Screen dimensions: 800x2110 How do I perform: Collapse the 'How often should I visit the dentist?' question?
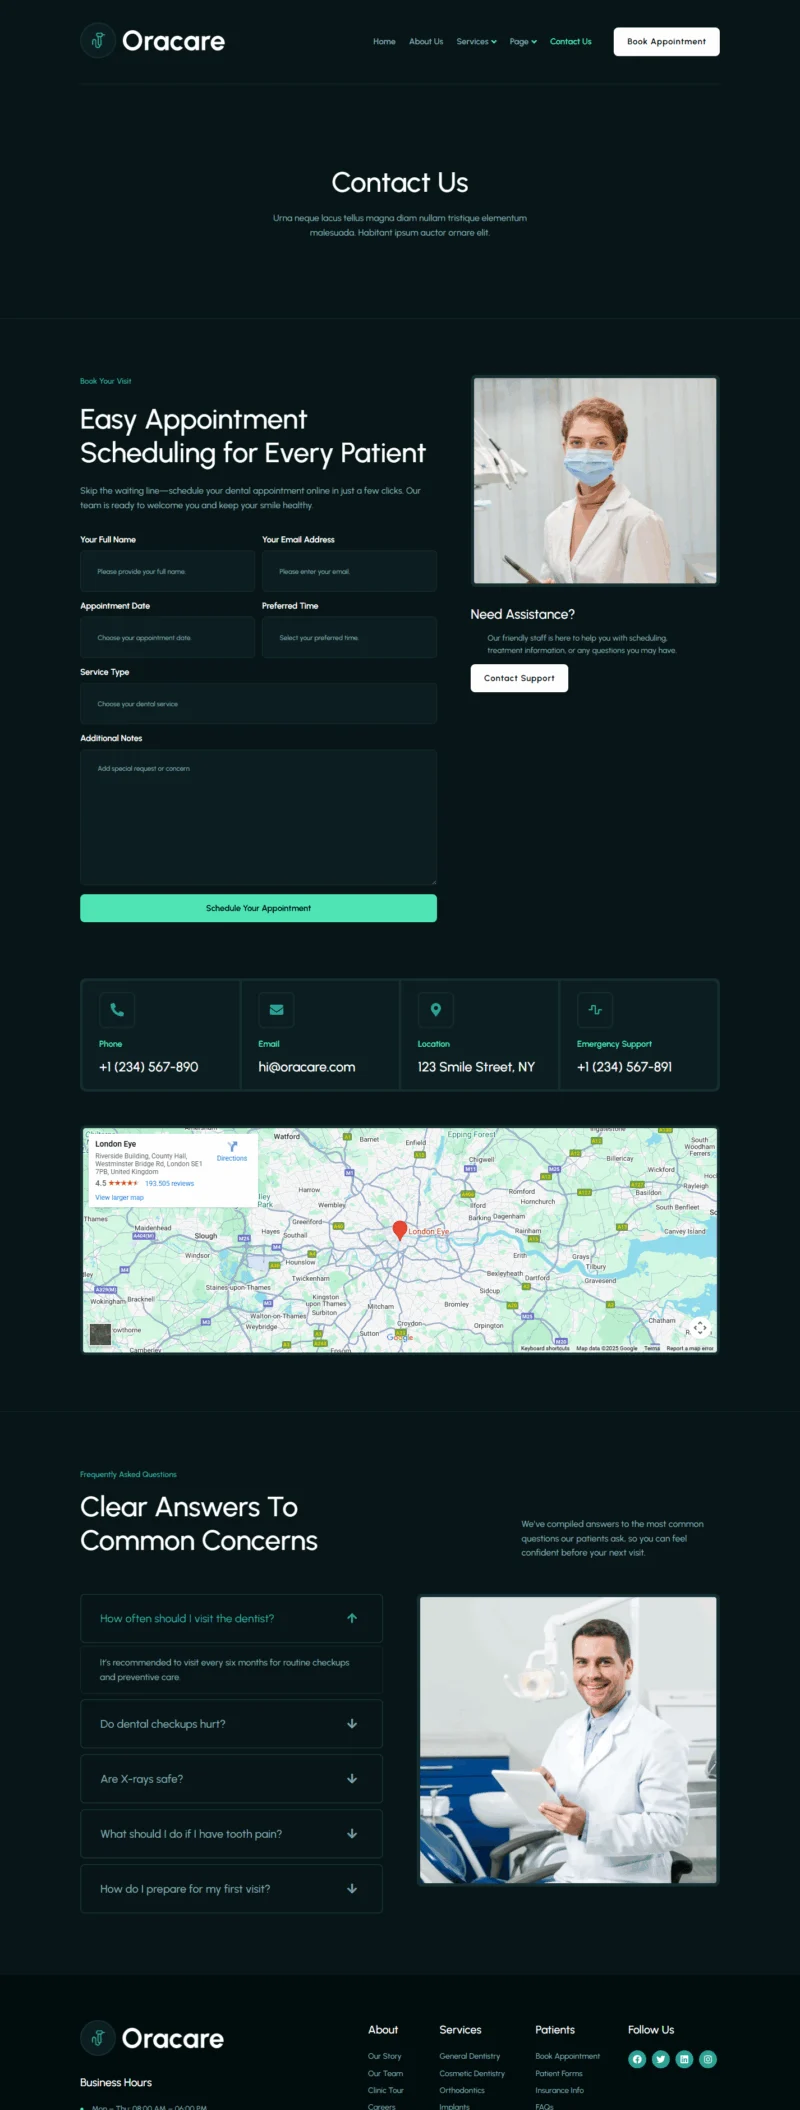point(231,1618)
